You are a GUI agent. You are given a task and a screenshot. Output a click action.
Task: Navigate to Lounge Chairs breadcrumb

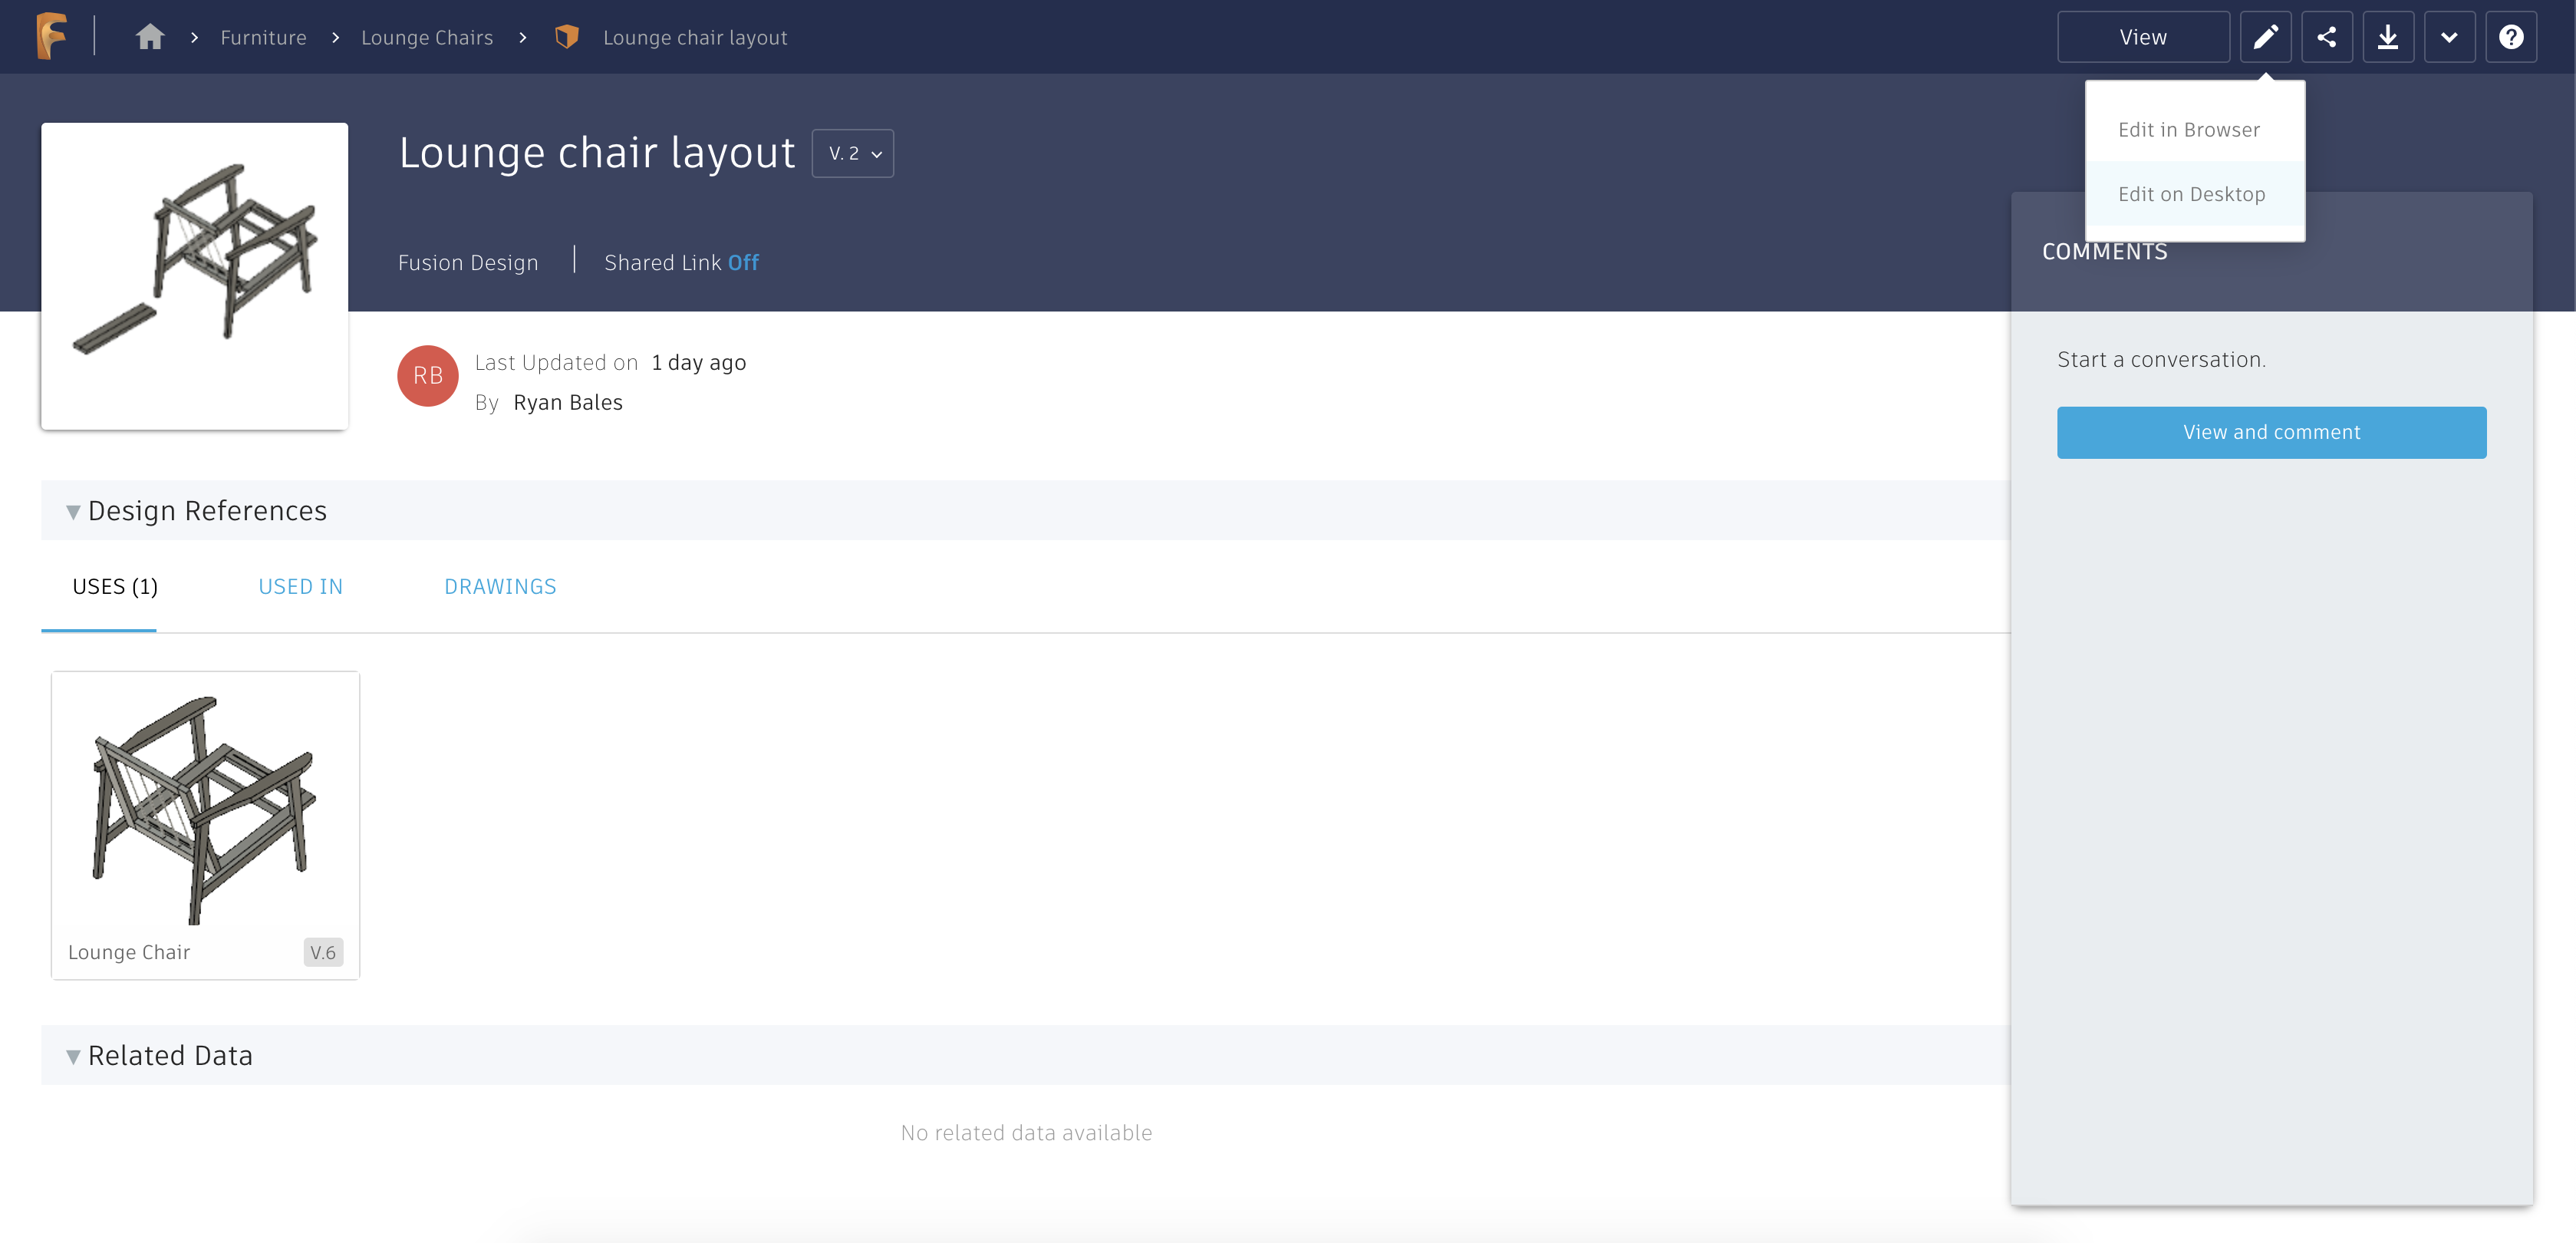427,37
